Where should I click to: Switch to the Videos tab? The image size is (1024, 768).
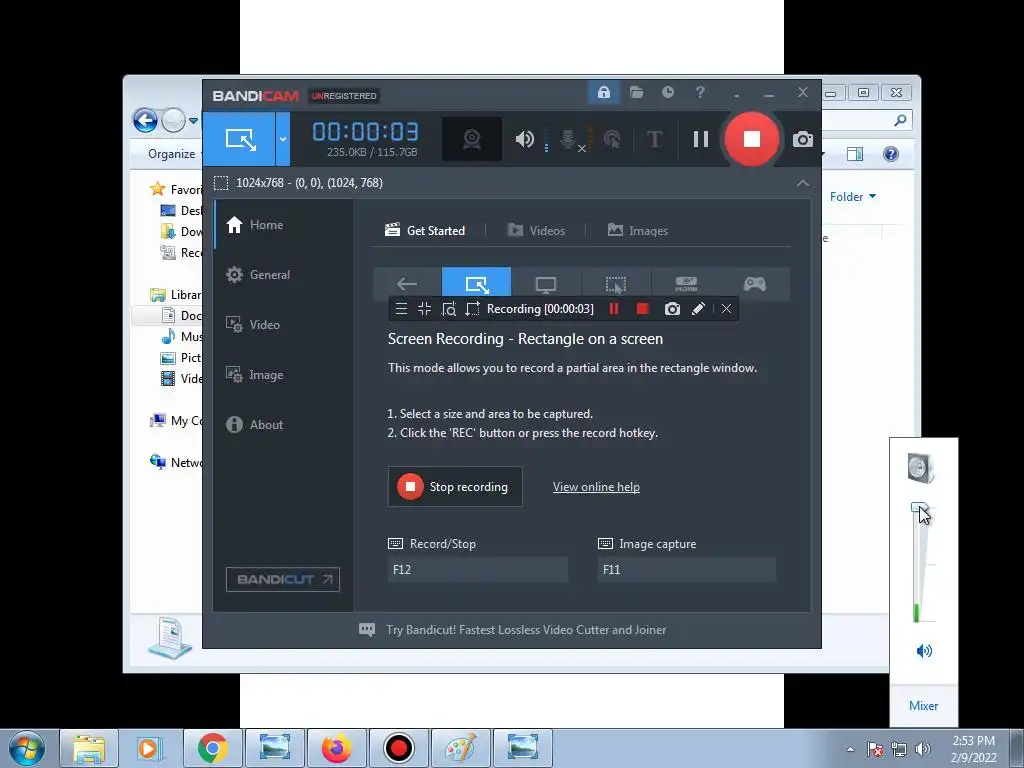536,231
